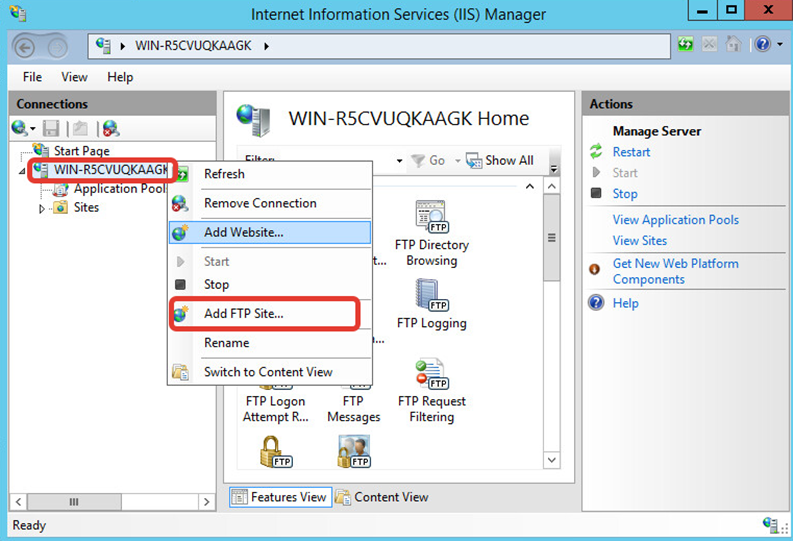Open the Go button dropdown arrow

458,161
